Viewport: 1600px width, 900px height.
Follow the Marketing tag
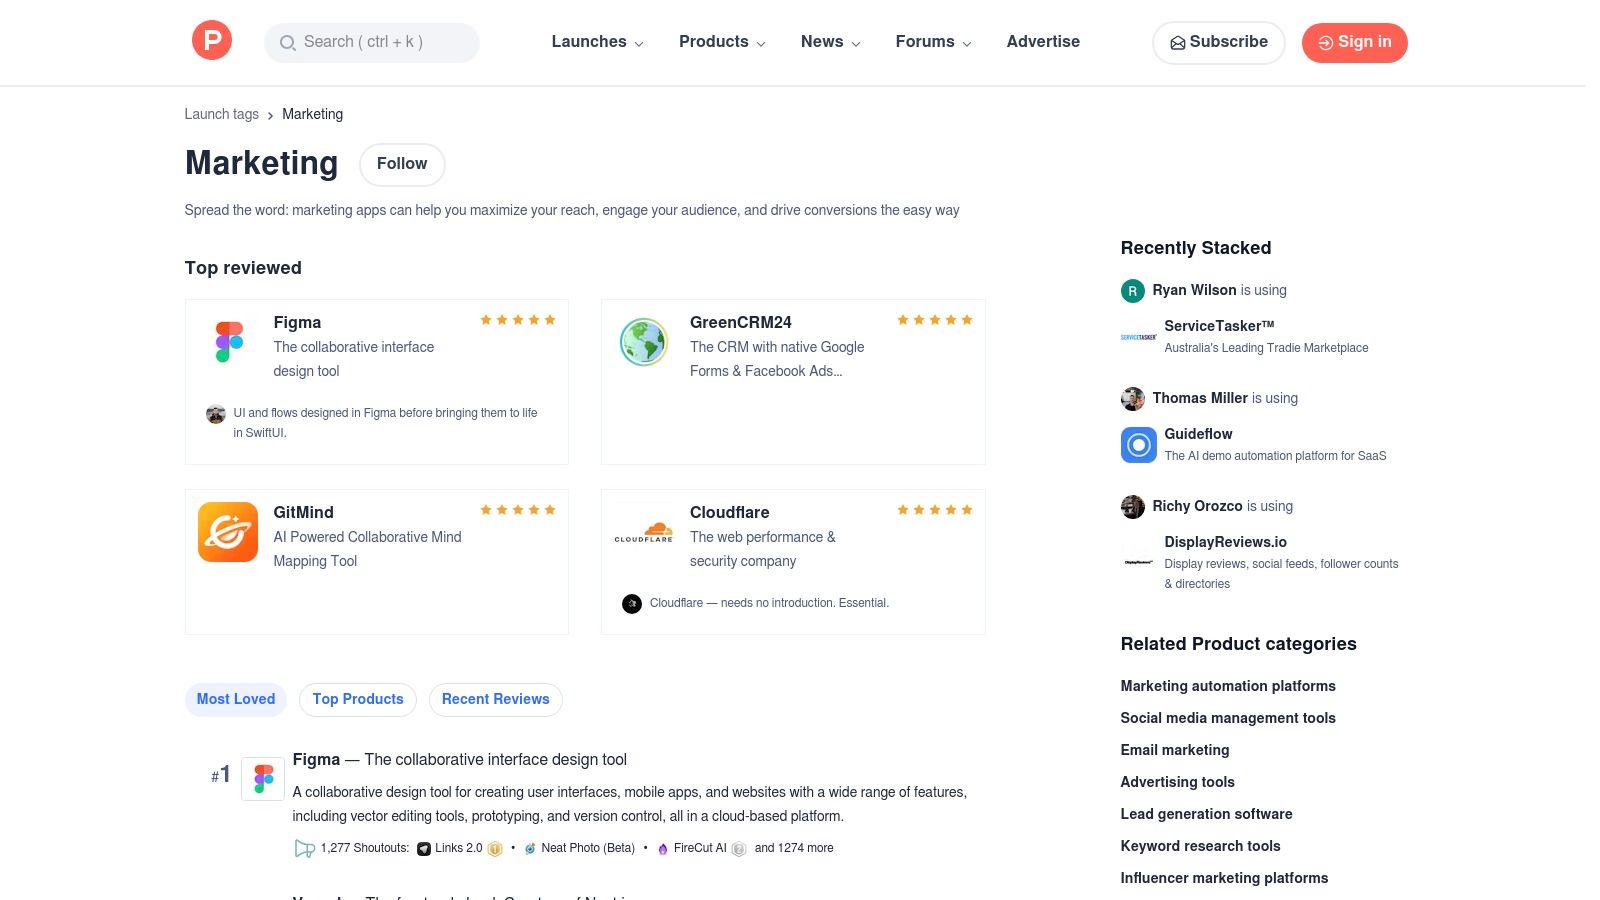click(x=402, y=164)
